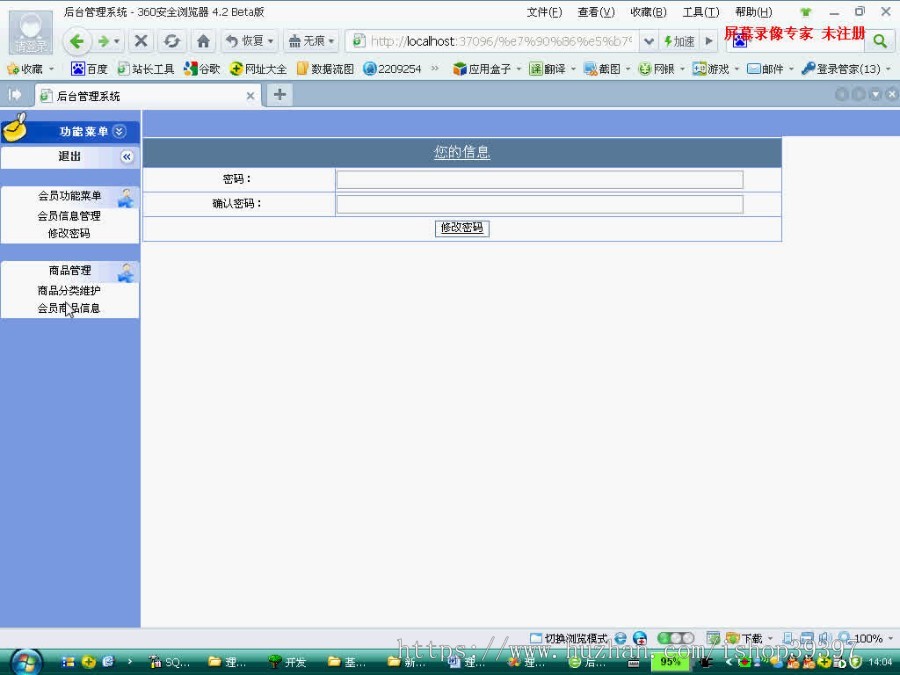
Task: Change the 100% zoom level
Action: (x=867, y=638)
